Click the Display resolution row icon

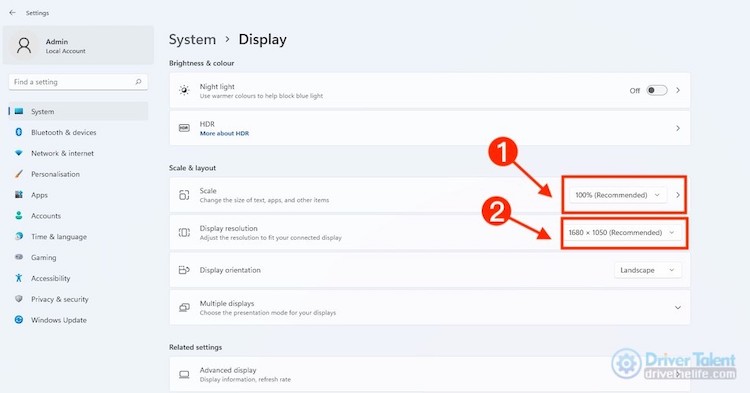click(184, 232)
